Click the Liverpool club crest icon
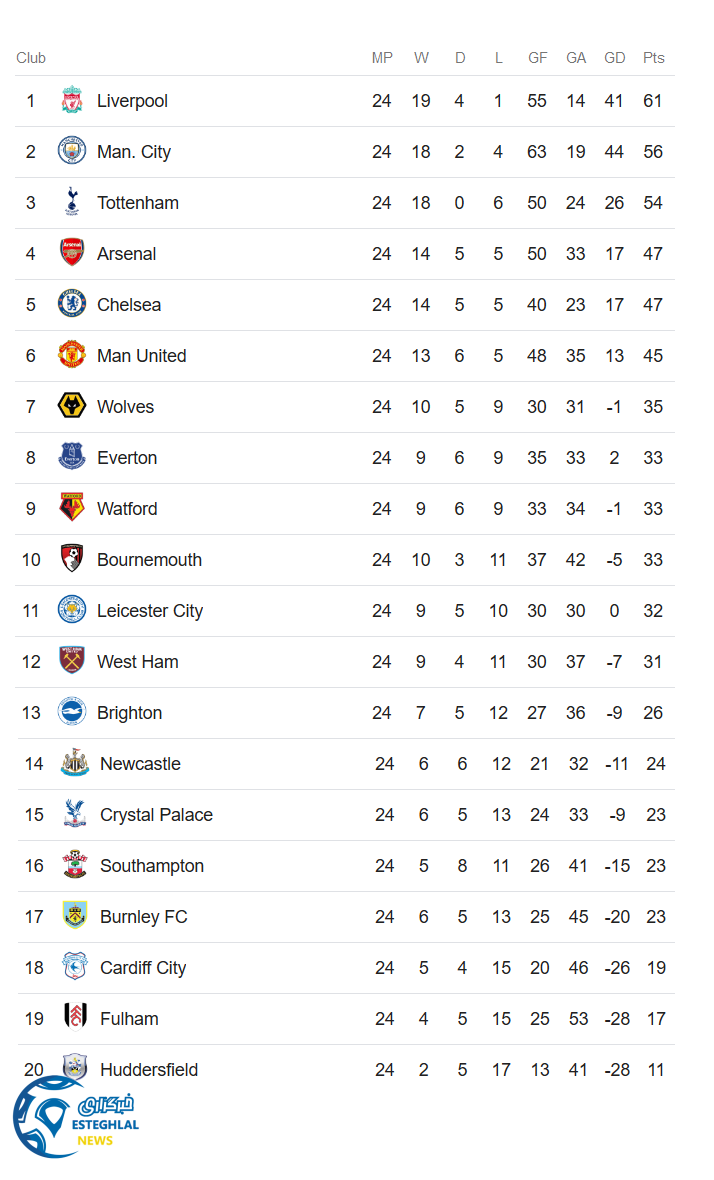This screenshot has height=1180, width=714. coord(72,101)
